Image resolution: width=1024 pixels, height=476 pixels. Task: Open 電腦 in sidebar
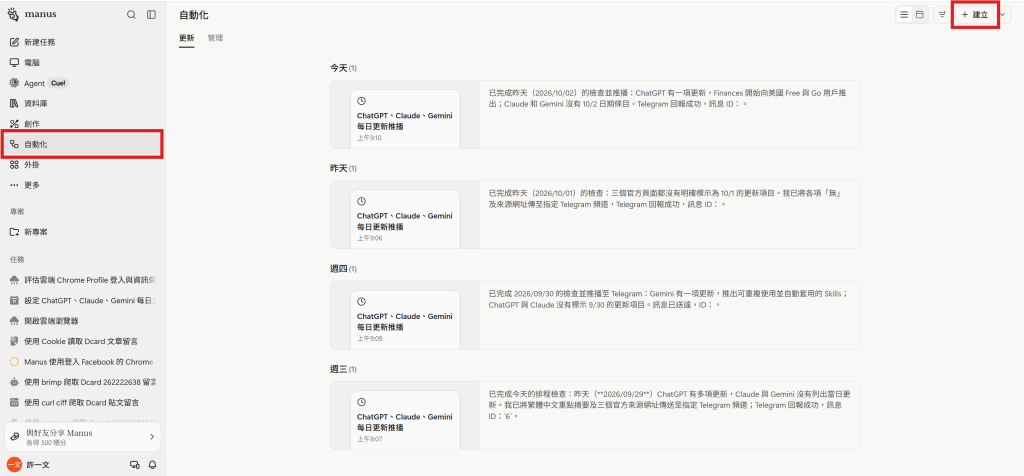(82, 63)
